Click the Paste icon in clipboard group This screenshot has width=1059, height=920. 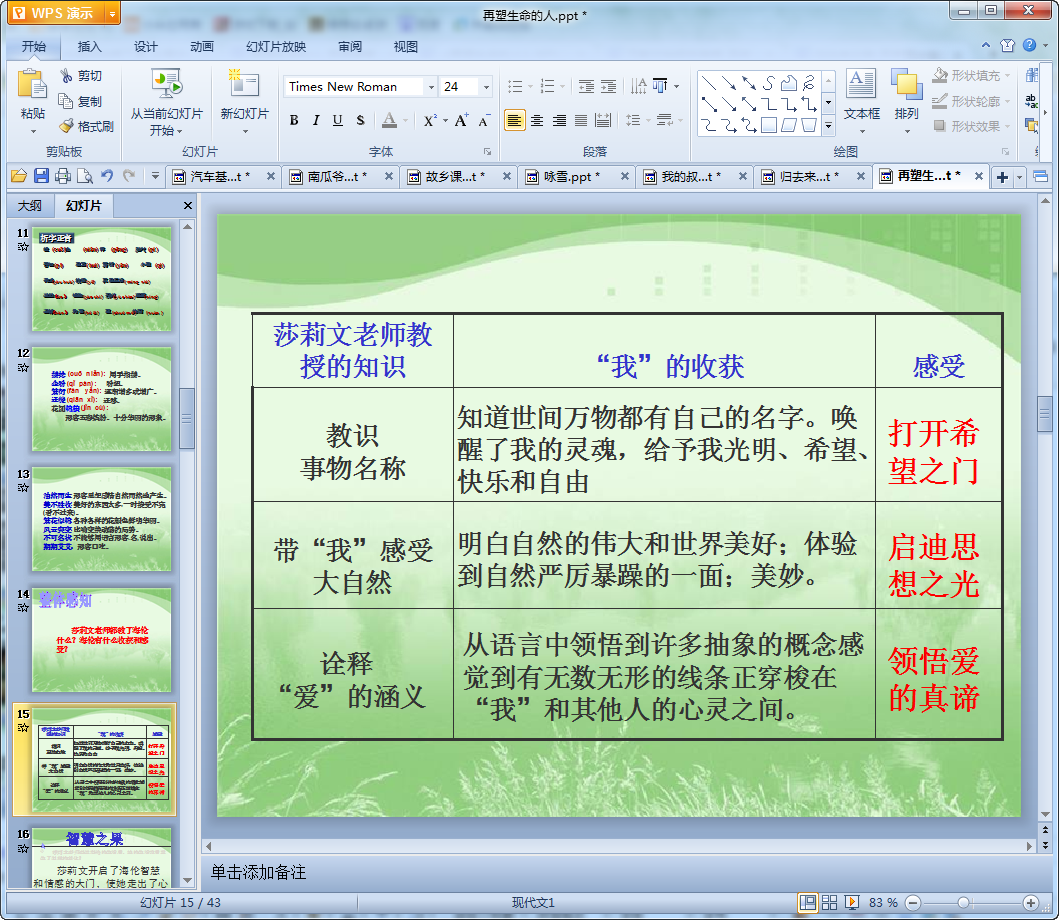coord(32,86)
